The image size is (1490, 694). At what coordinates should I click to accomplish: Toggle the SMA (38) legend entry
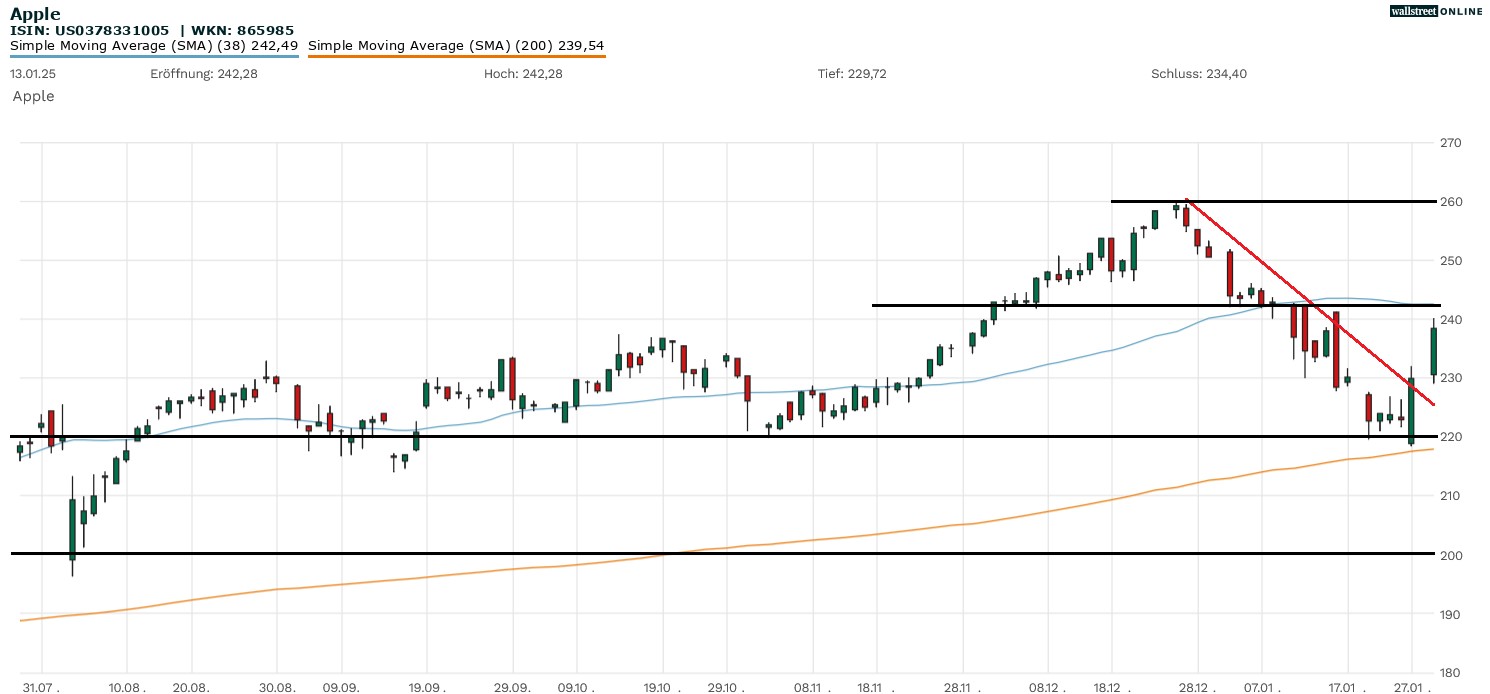click(x=154, y=45)
